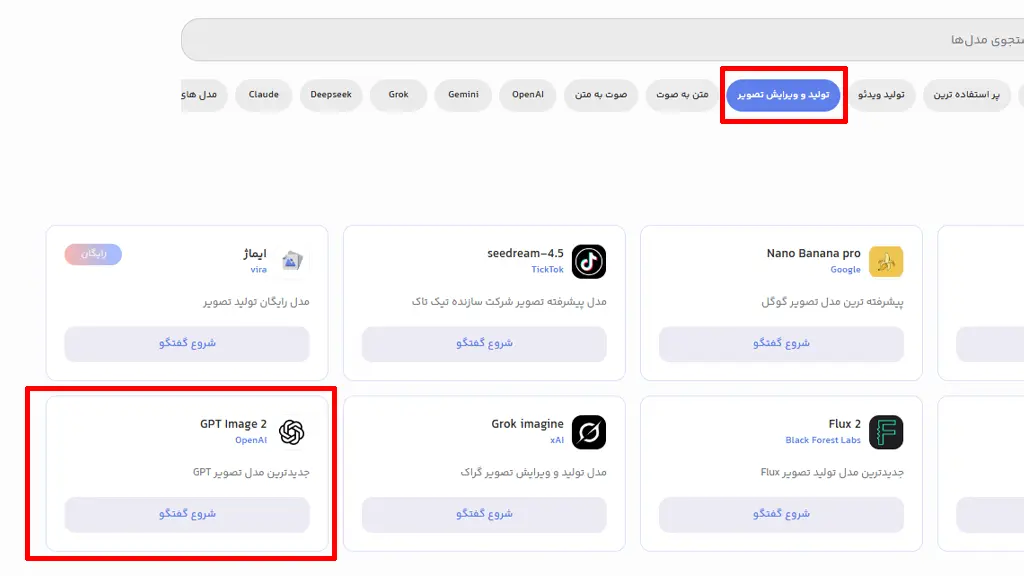This screenshot has height=576, width=1024.
Task: Click the seedream-4.5 TikTok logo icon
Action: tap(588, 261)
